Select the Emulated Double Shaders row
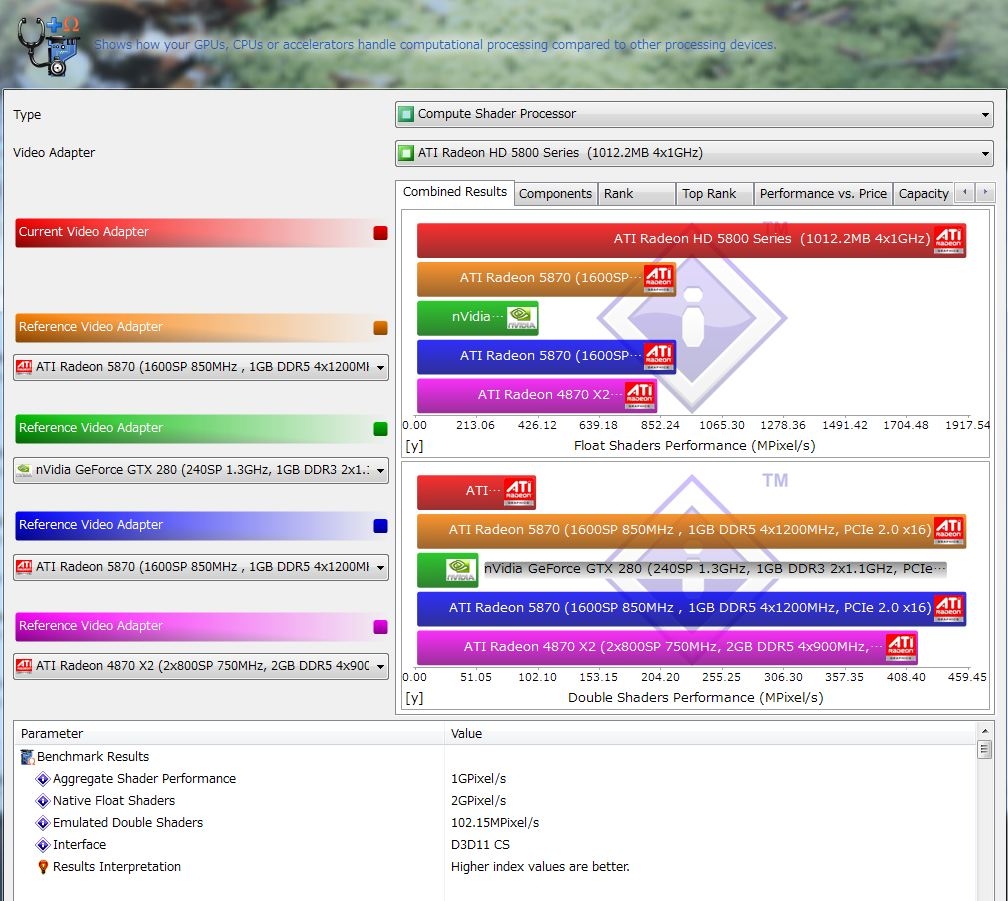Image resolution: width=1008 pixels, height=901 pixels. coord(495,823)
